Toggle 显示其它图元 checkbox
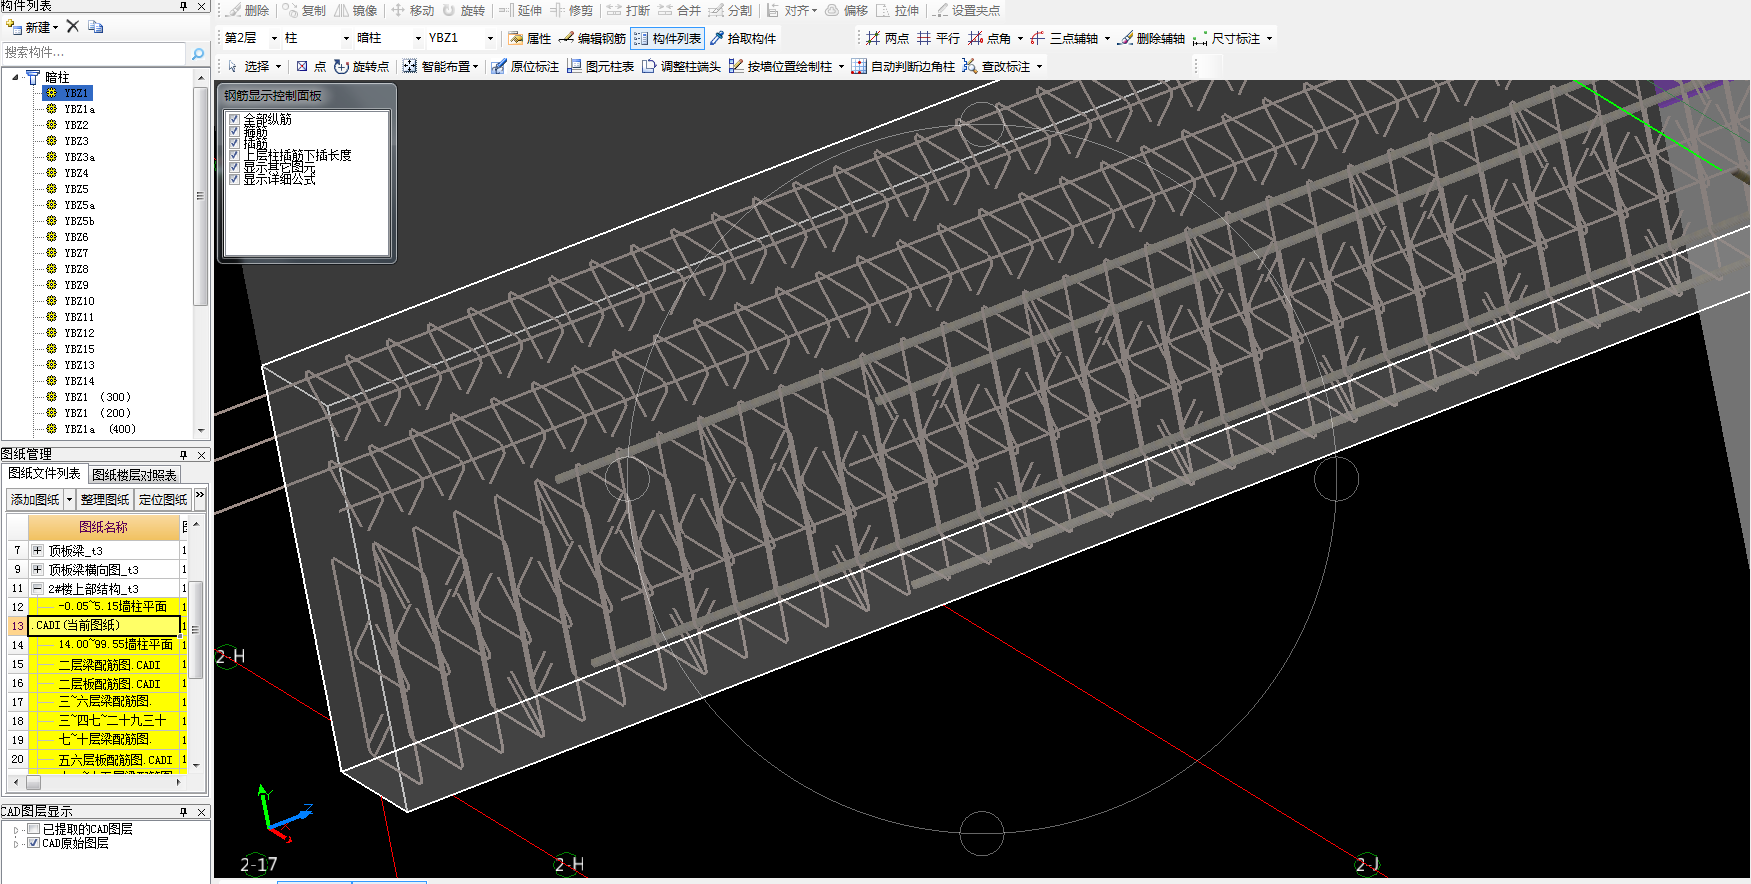The height and width of the screenshot is (884, 1751). coord(234,167)
